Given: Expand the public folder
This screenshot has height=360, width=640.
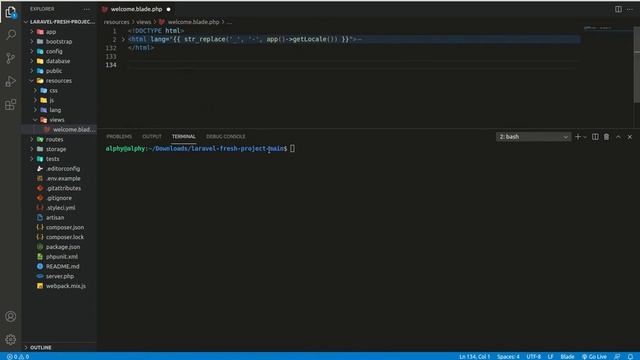Looking at the screenshot, I should 53,71.
